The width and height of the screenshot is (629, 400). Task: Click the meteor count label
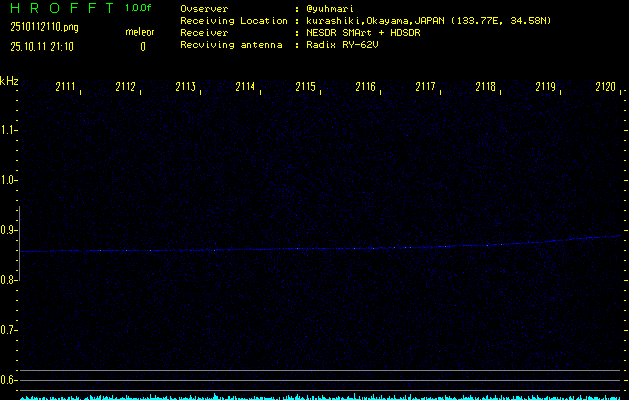(140, 32)
